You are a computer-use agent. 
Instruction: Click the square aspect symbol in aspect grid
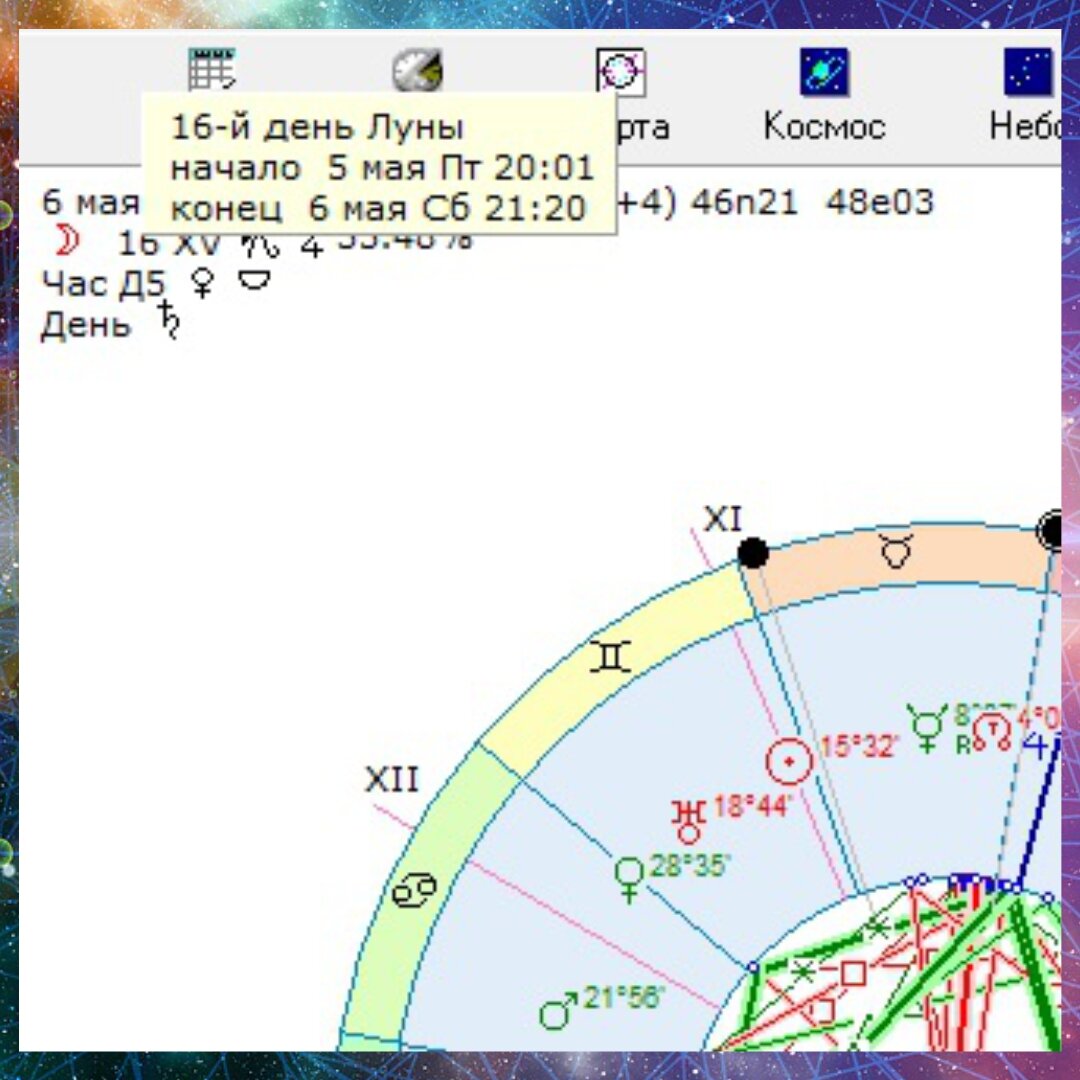pos(853,974)
